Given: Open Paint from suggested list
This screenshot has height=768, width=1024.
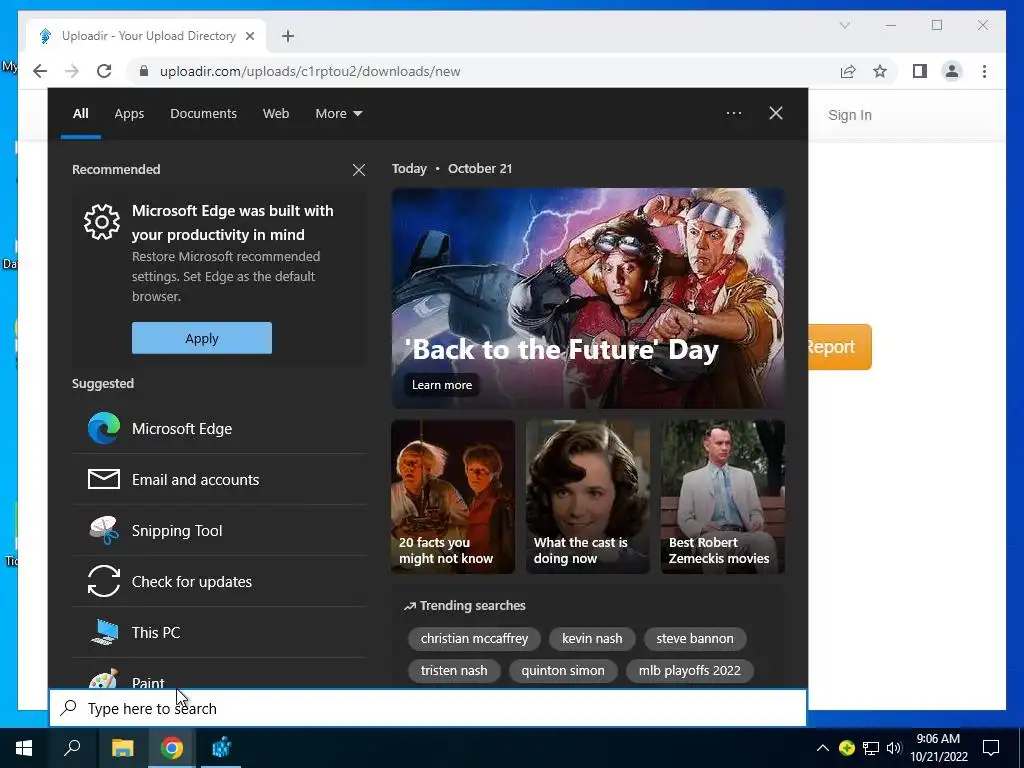Looking at the screenshot, I should [219, 679].
